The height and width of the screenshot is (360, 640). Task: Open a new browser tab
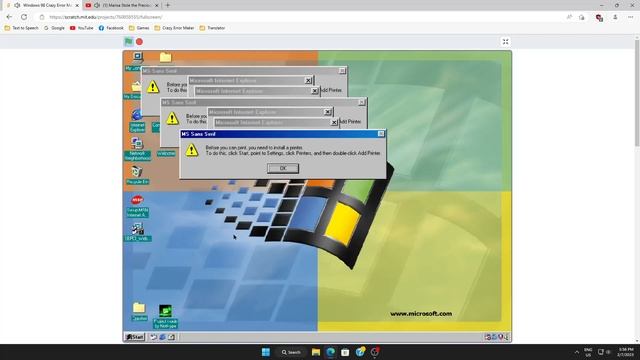pyautogui.click(x=167, y=5)
